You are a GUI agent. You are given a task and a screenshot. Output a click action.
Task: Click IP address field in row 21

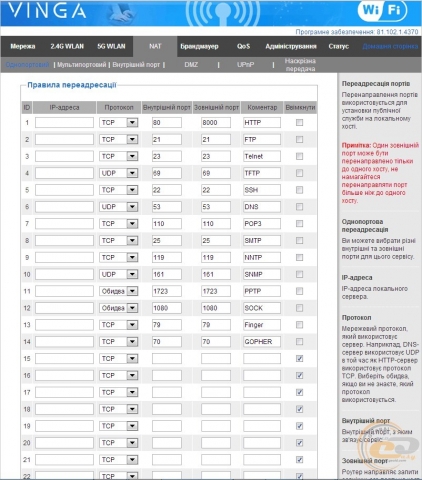64,460
